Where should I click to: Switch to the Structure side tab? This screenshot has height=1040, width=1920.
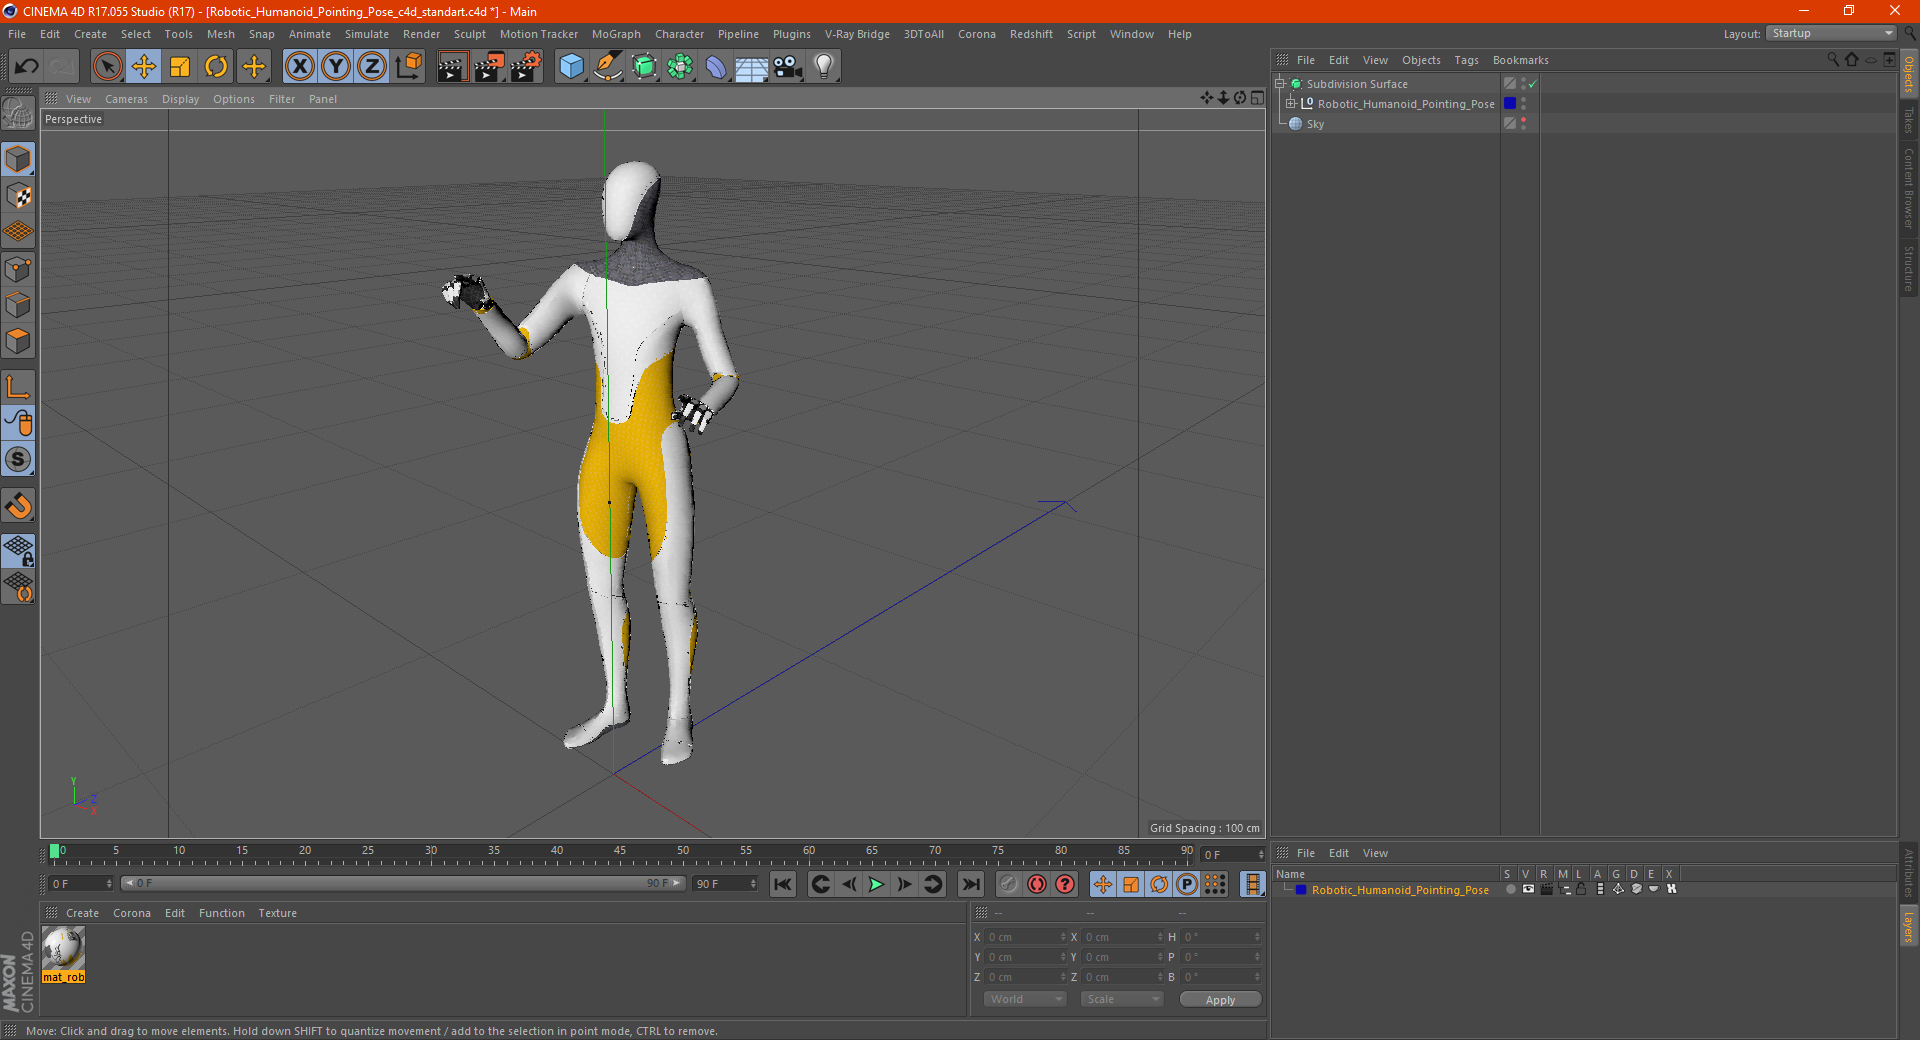coord(1908,268)
